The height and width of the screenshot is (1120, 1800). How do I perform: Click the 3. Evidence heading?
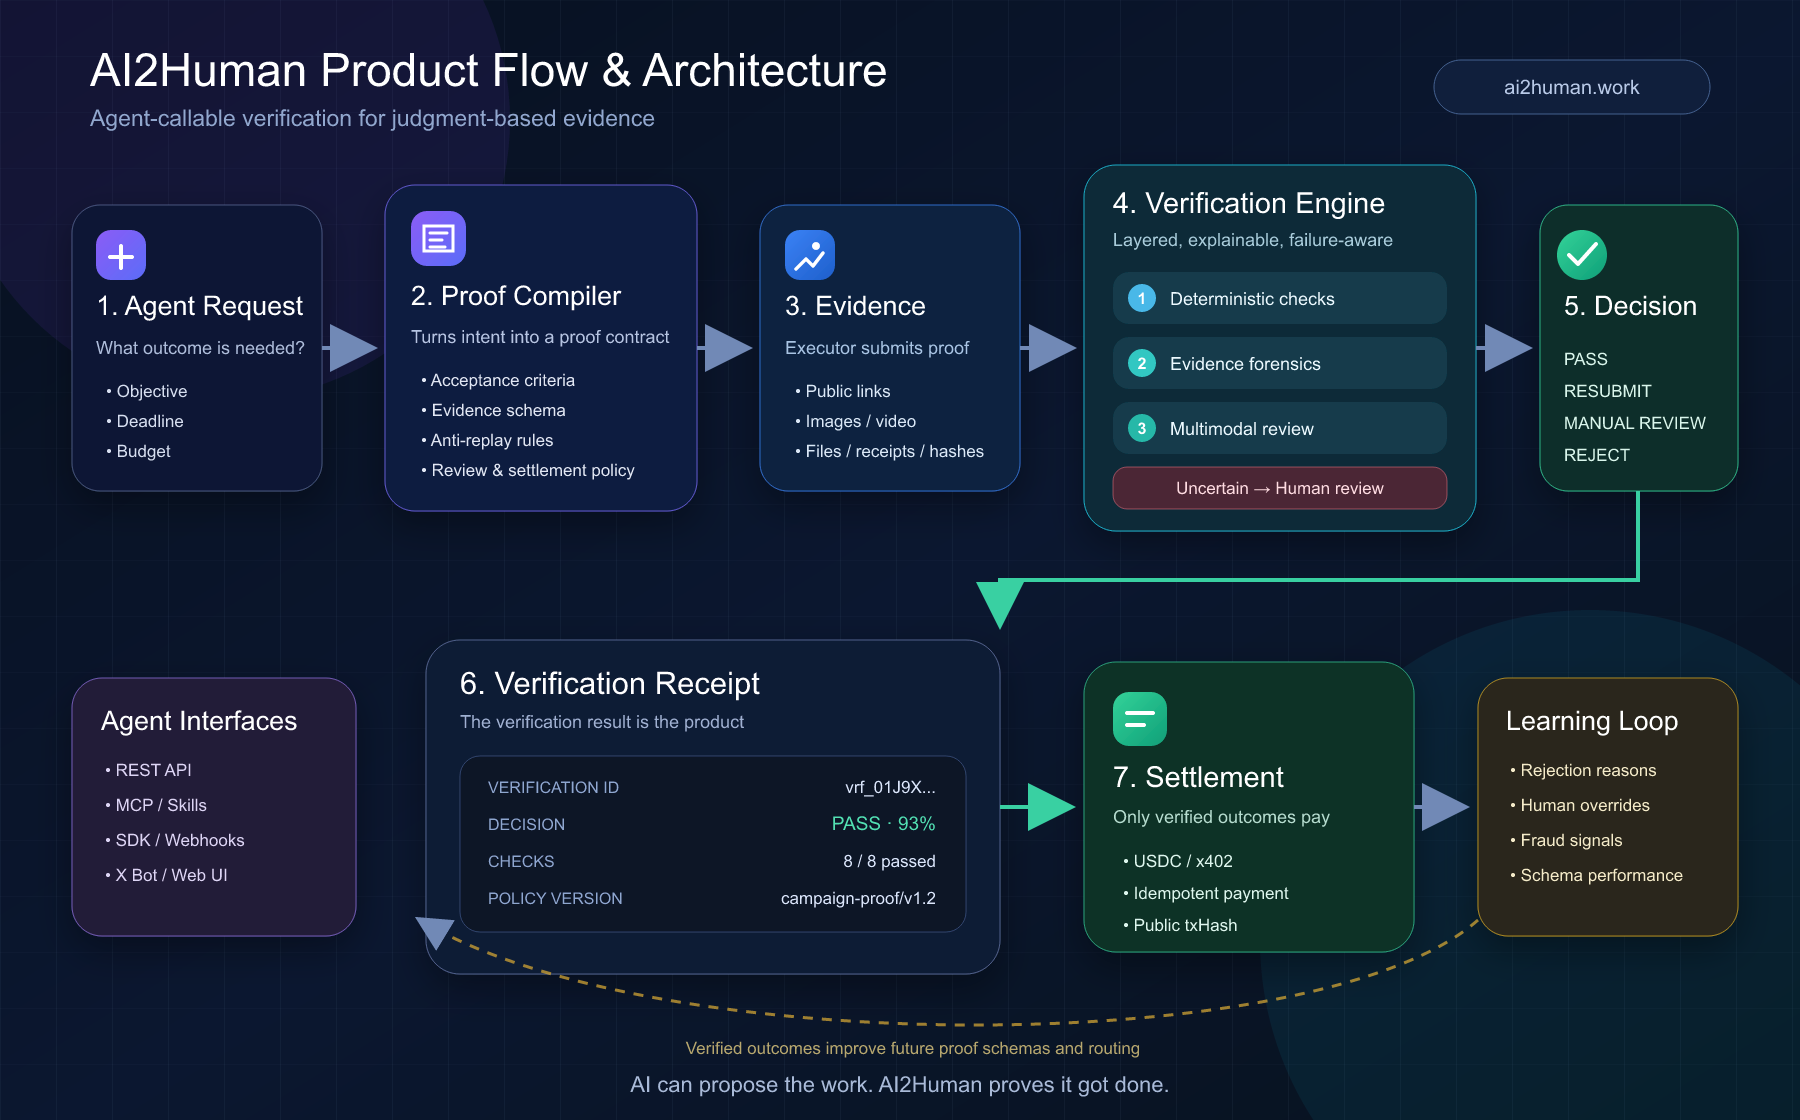click(x=855, y=306)
